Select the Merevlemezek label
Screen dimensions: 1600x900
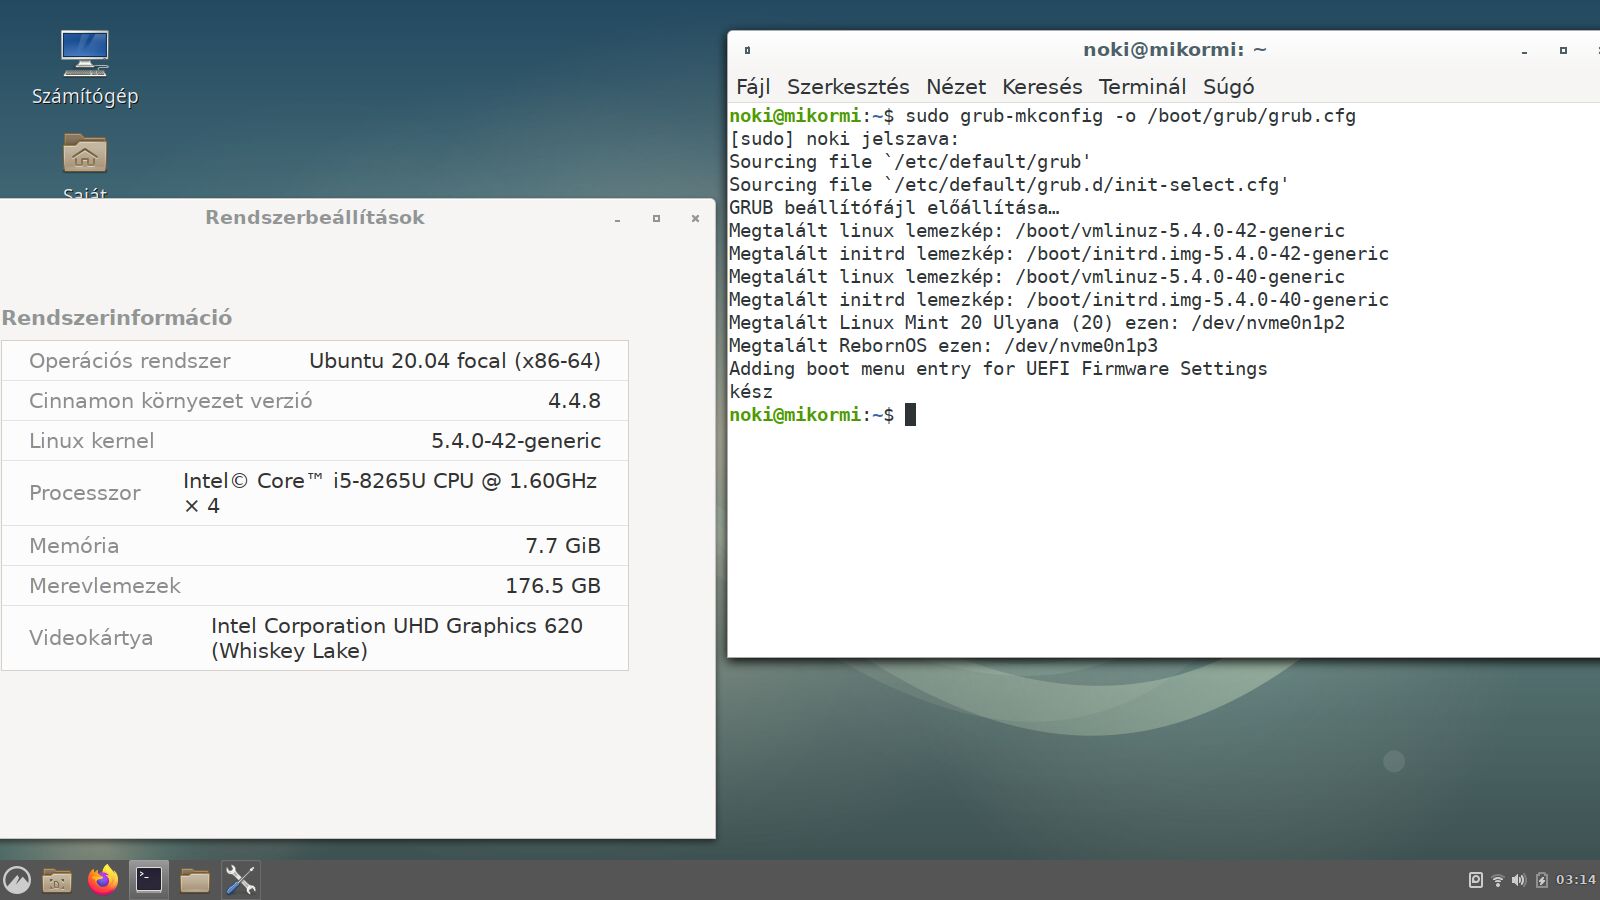tap(105, 586)
